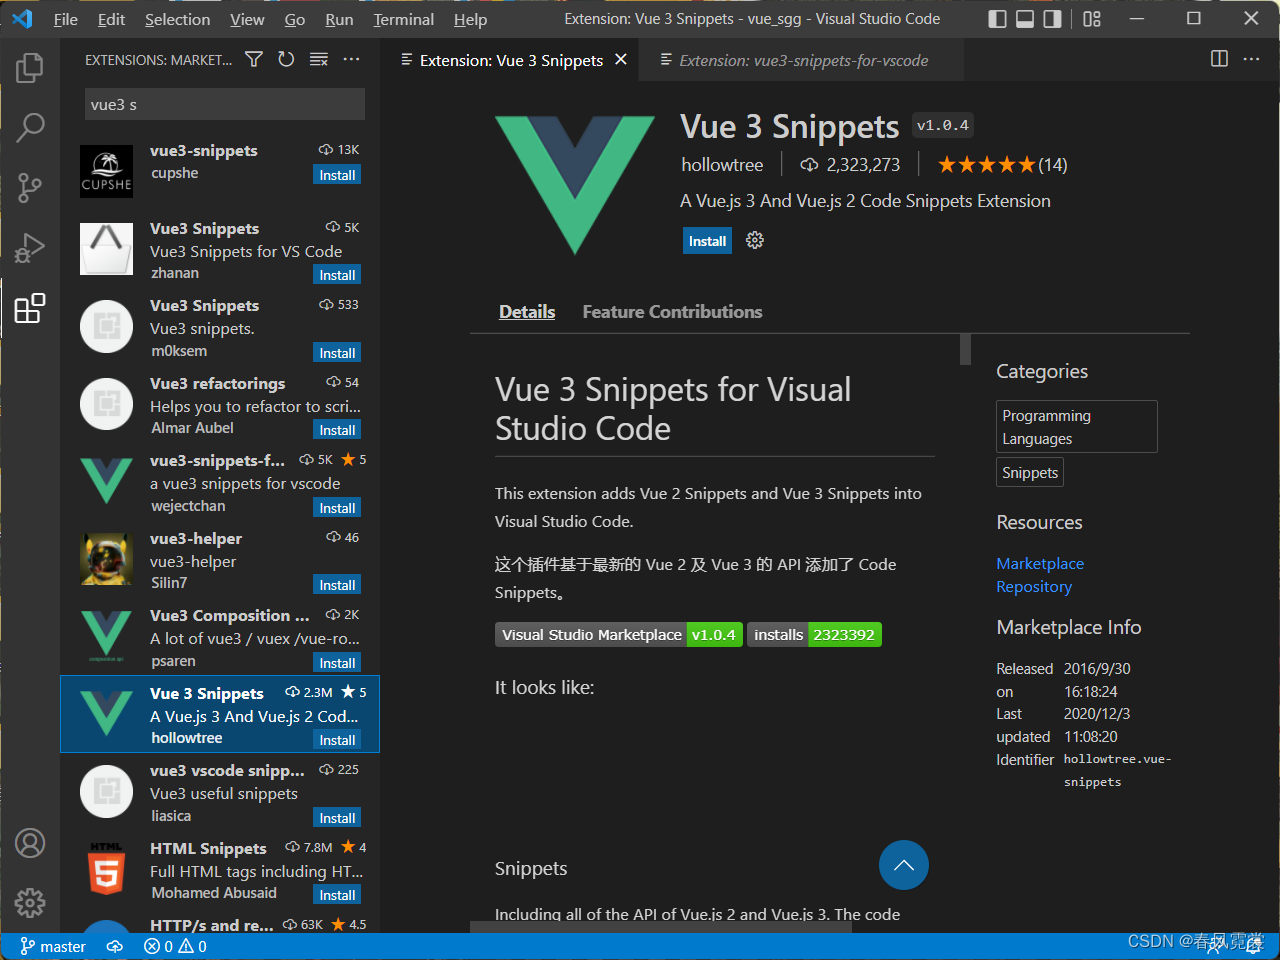
Task: Synchronize changes cloud icon in status bar
Action: coord(115,946)
